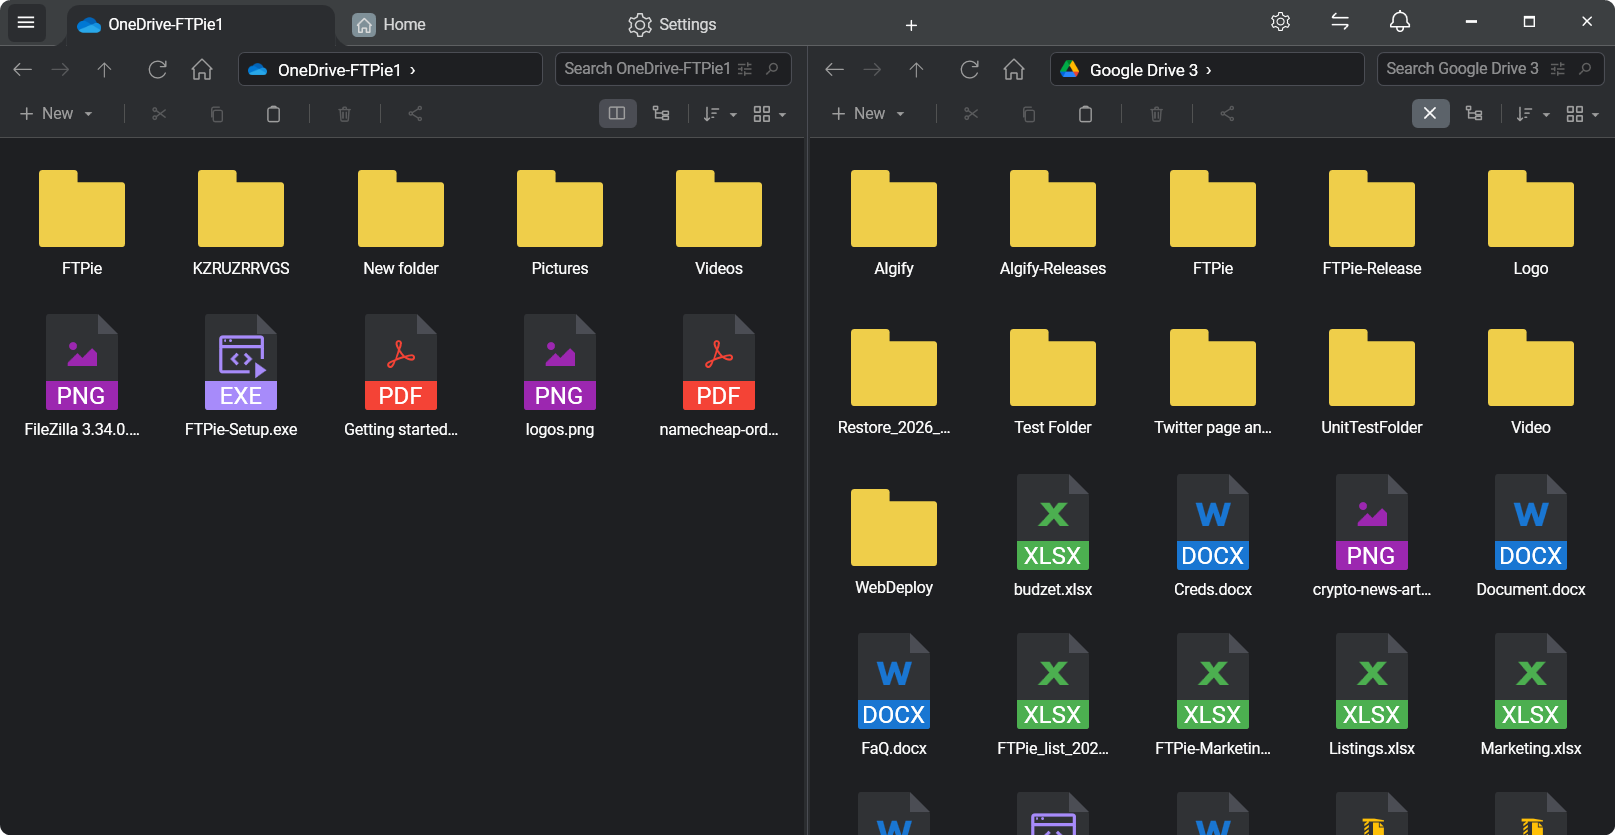Open sort options in Google Drive pane
The width and height of the screenshot is (1615, 835).
tap(1532, 114)
